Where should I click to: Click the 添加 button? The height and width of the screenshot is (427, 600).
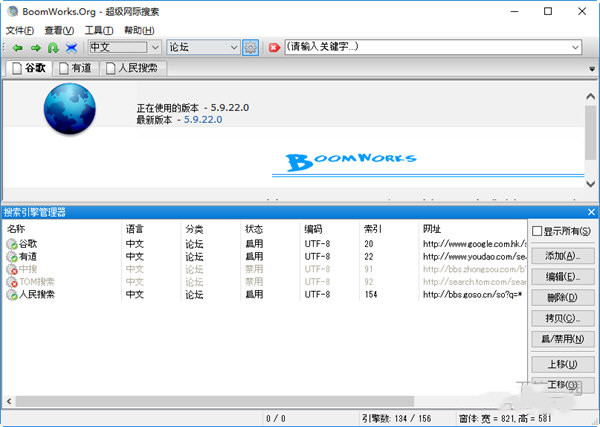557,256
